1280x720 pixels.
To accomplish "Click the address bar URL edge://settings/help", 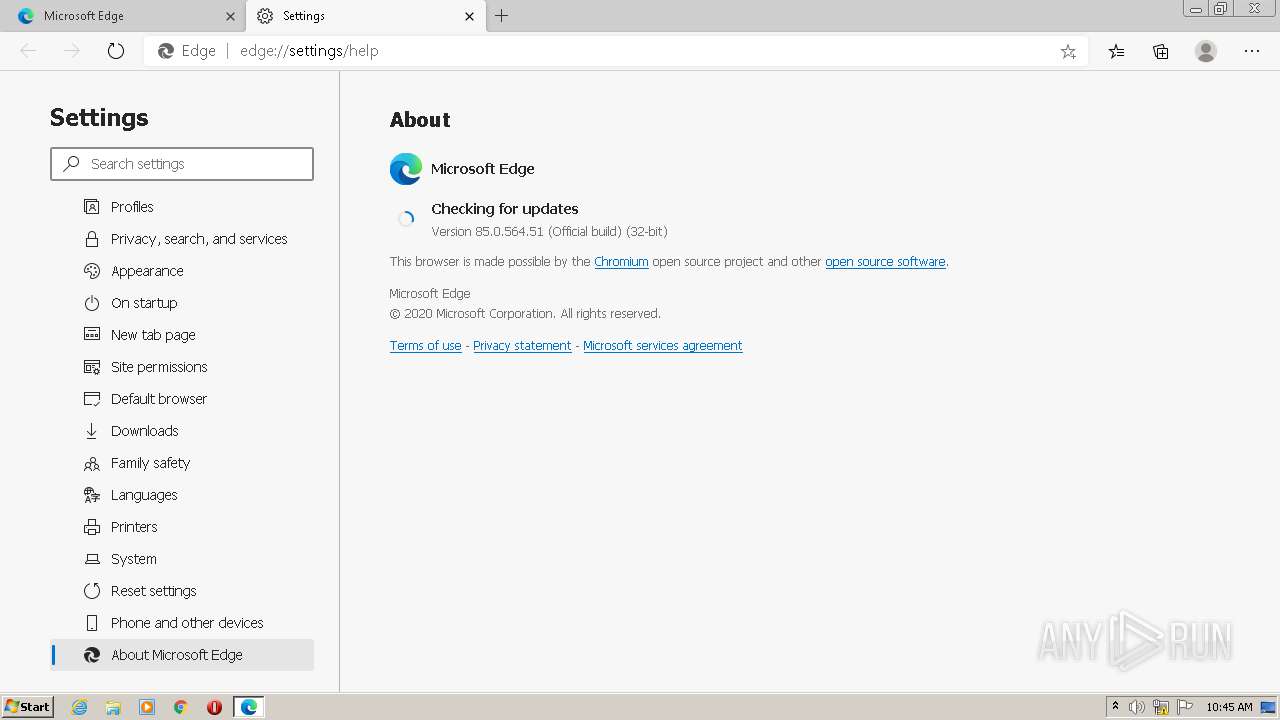I will (309, 51).
